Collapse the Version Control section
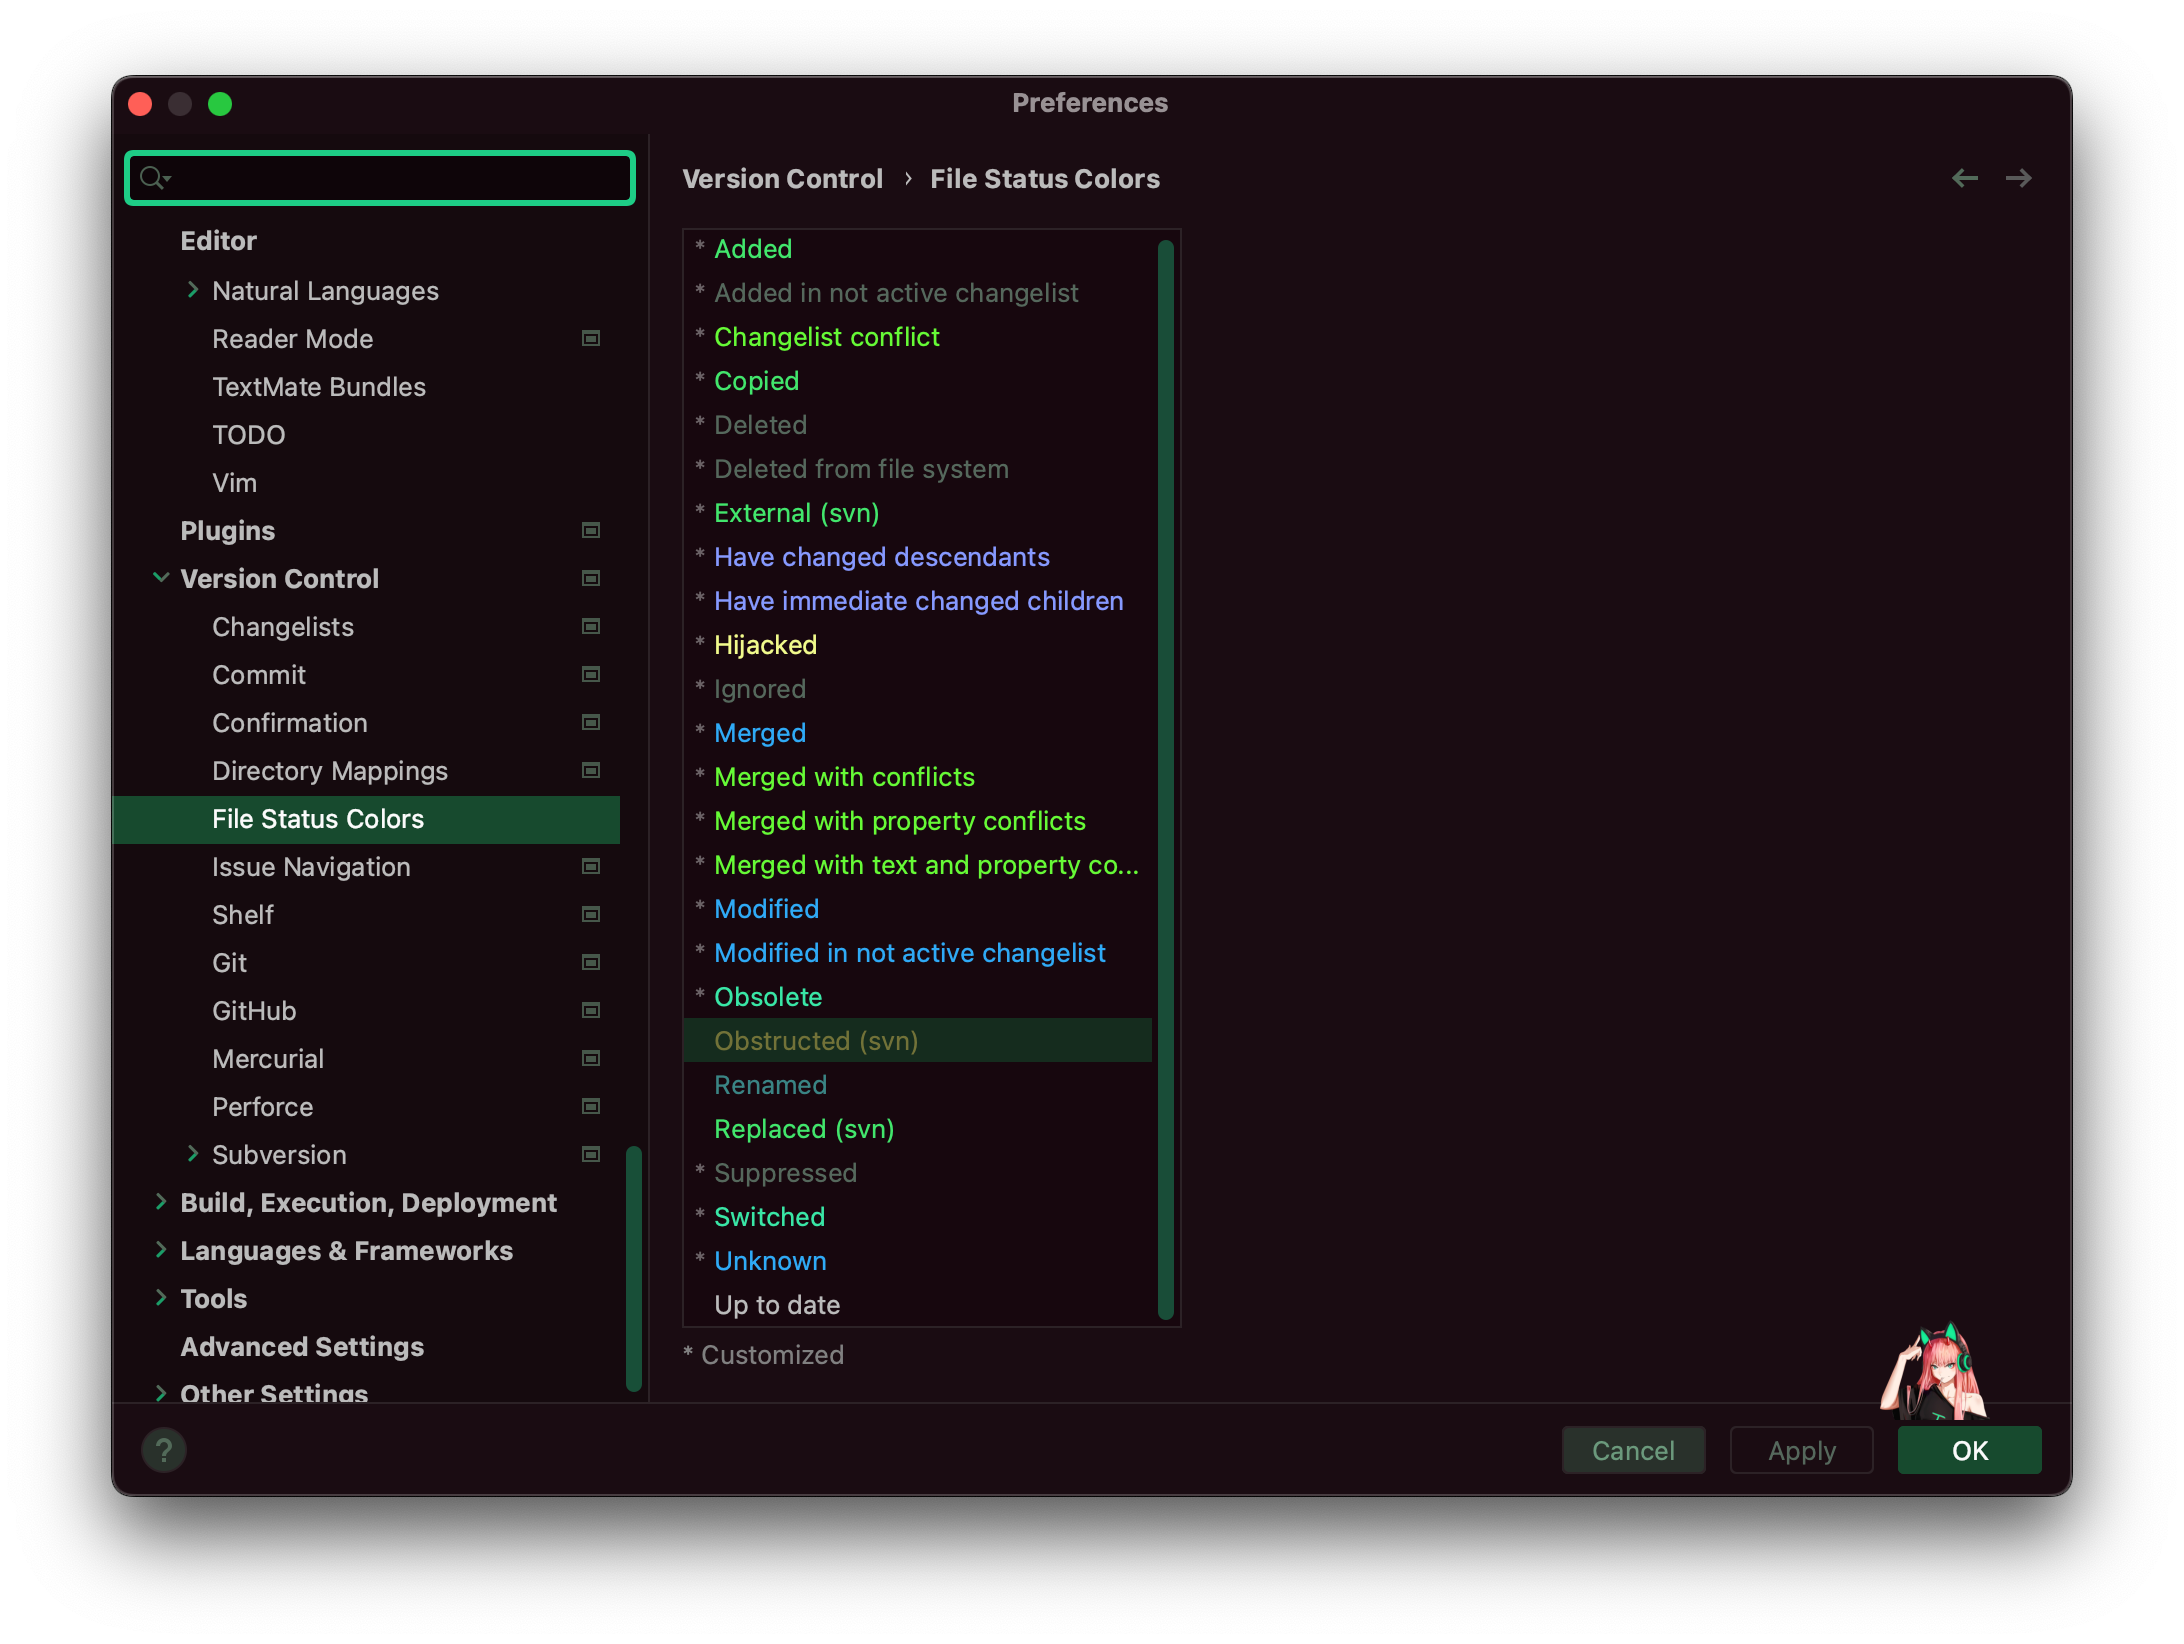The height and width of the screenshot is (1644, 2184). 161,578
